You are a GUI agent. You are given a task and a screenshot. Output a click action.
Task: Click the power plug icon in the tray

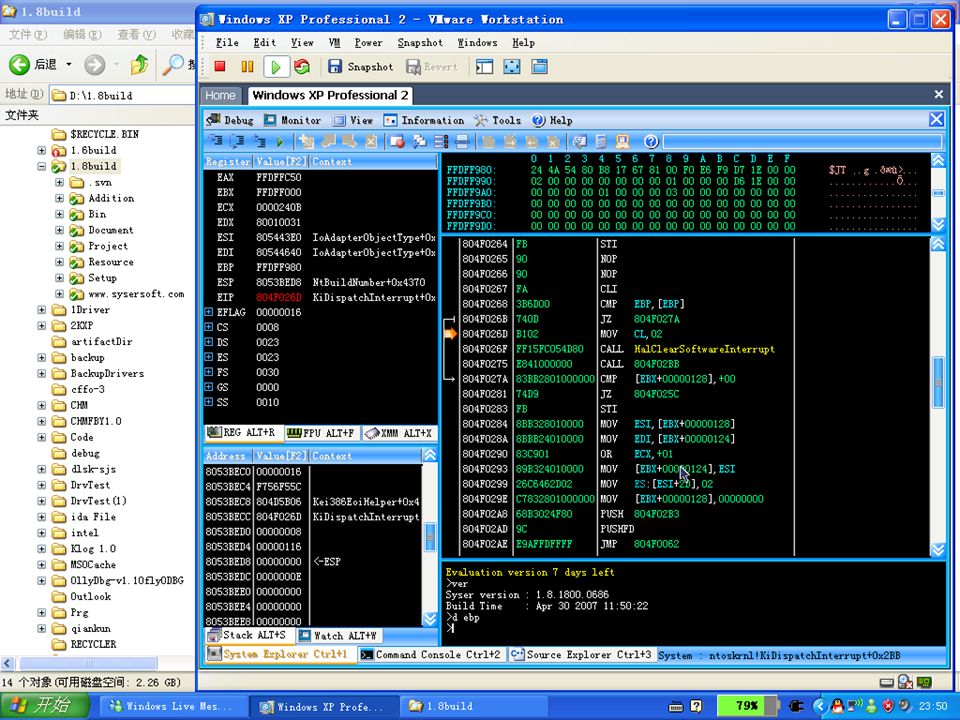pyautogui.click(x=797, y=706)
